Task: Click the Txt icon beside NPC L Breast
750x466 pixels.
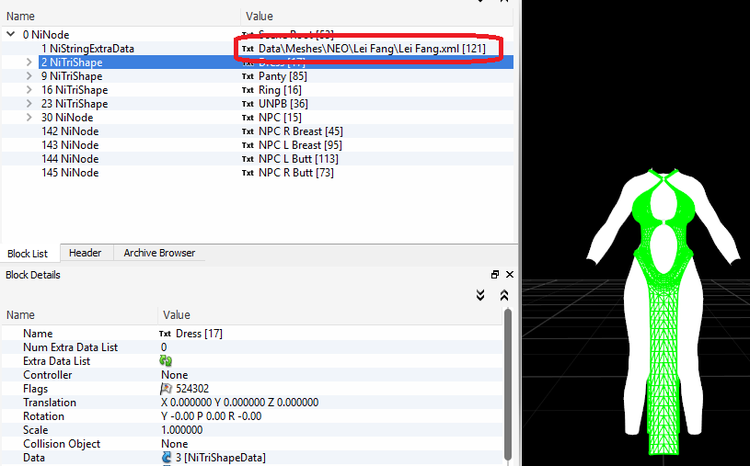Action: click(248, 146)
